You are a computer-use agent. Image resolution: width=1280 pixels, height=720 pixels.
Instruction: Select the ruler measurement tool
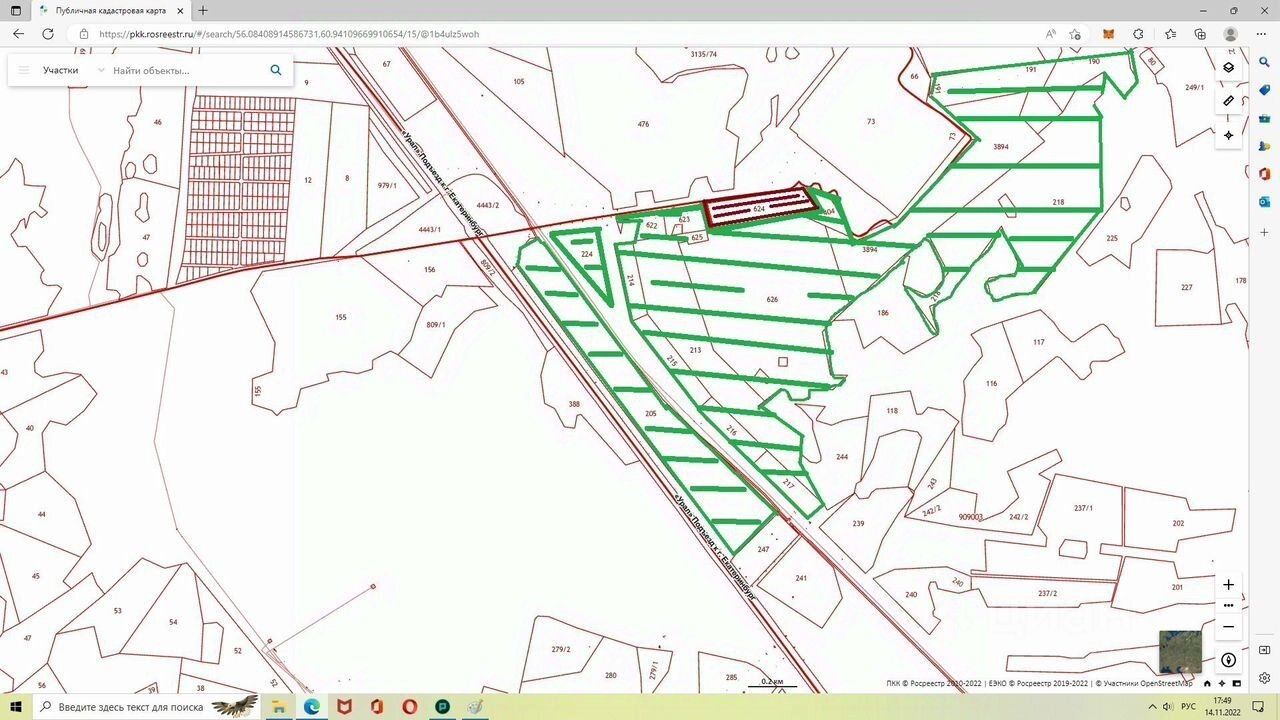tap(1228, 101)
